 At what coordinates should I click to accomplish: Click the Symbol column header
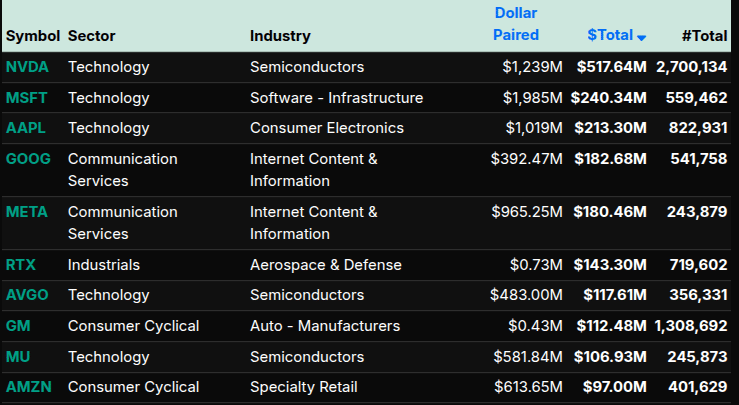pos(32,36)
